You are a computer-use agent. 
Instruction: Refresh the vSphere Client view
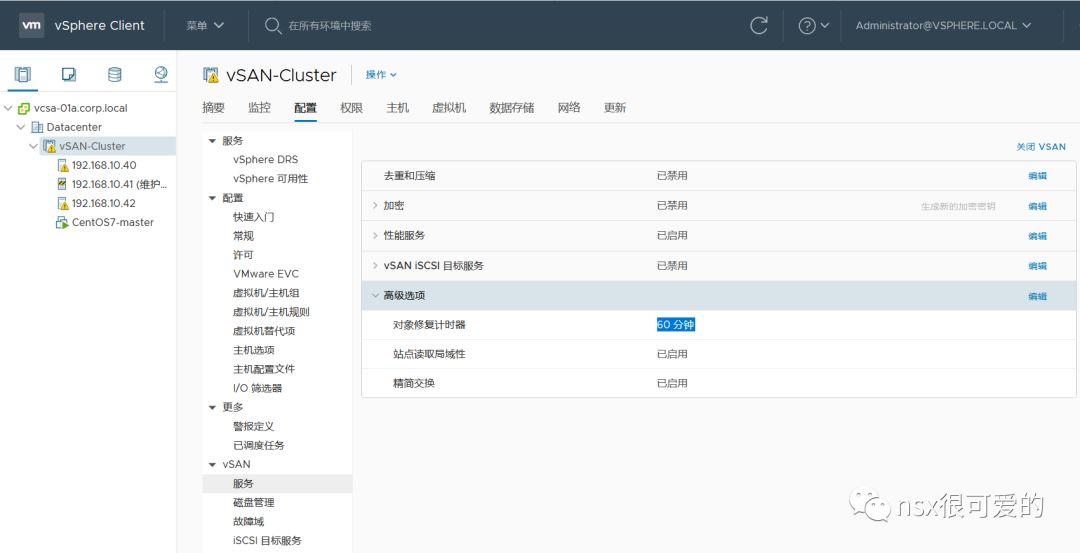(759, 25)
